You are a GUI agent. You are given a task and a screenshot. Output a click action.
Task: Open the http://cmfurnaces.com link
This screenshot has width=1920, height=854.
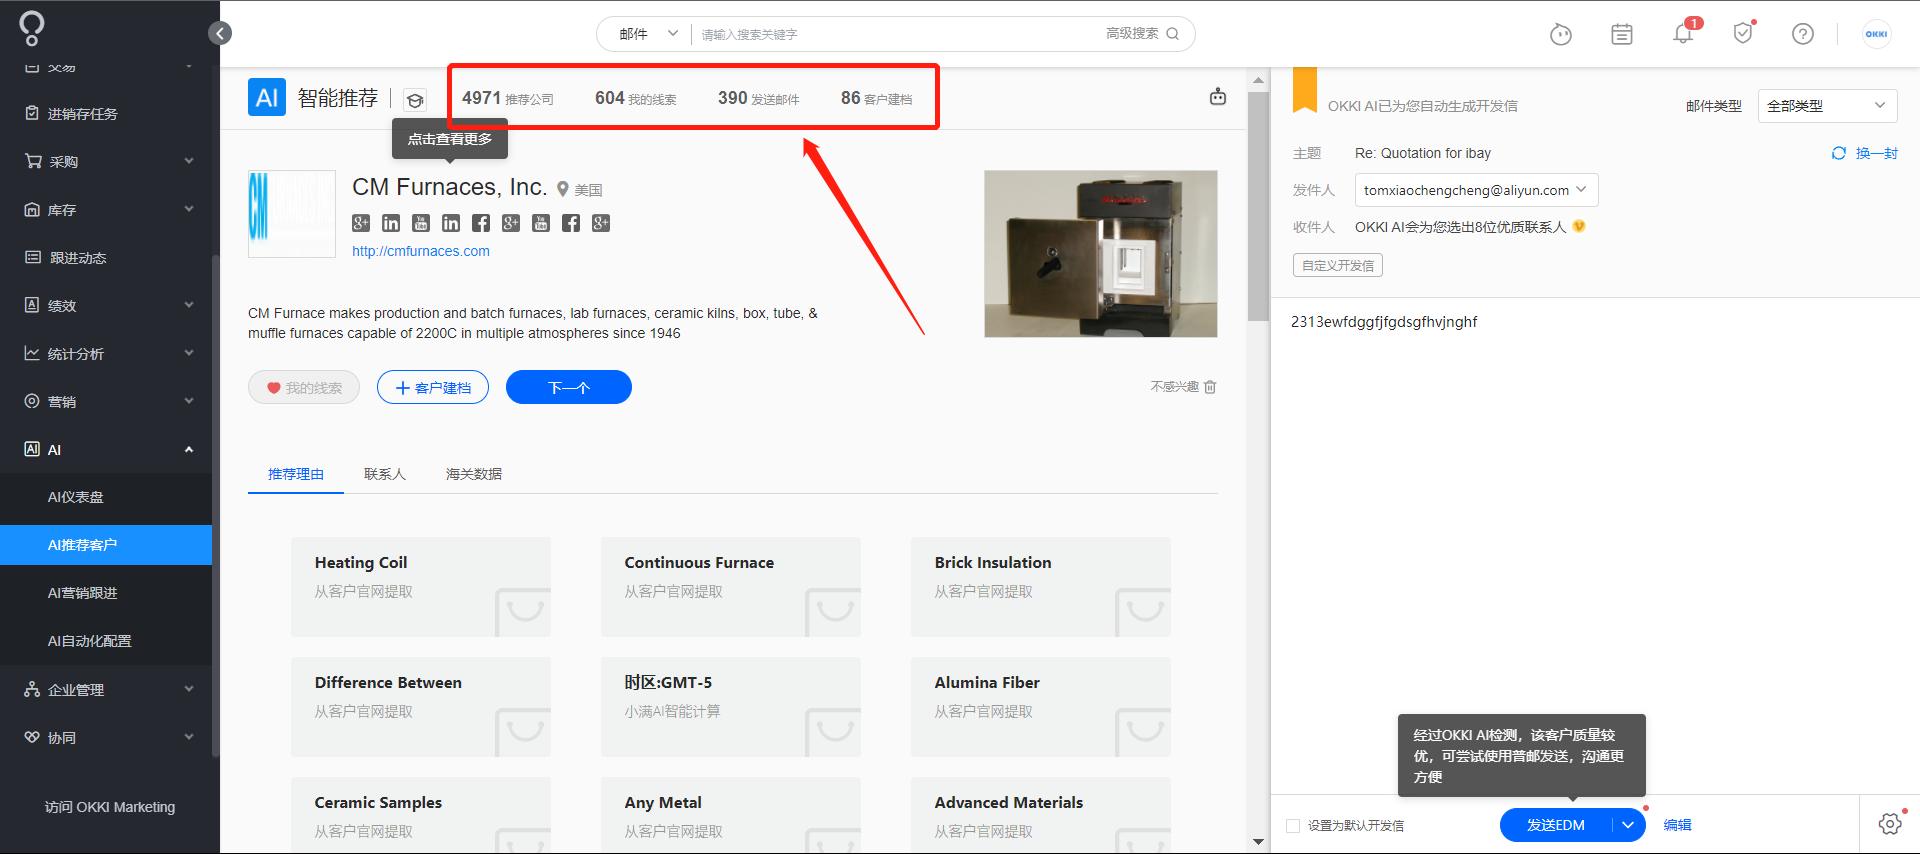[x=421, y=251]
